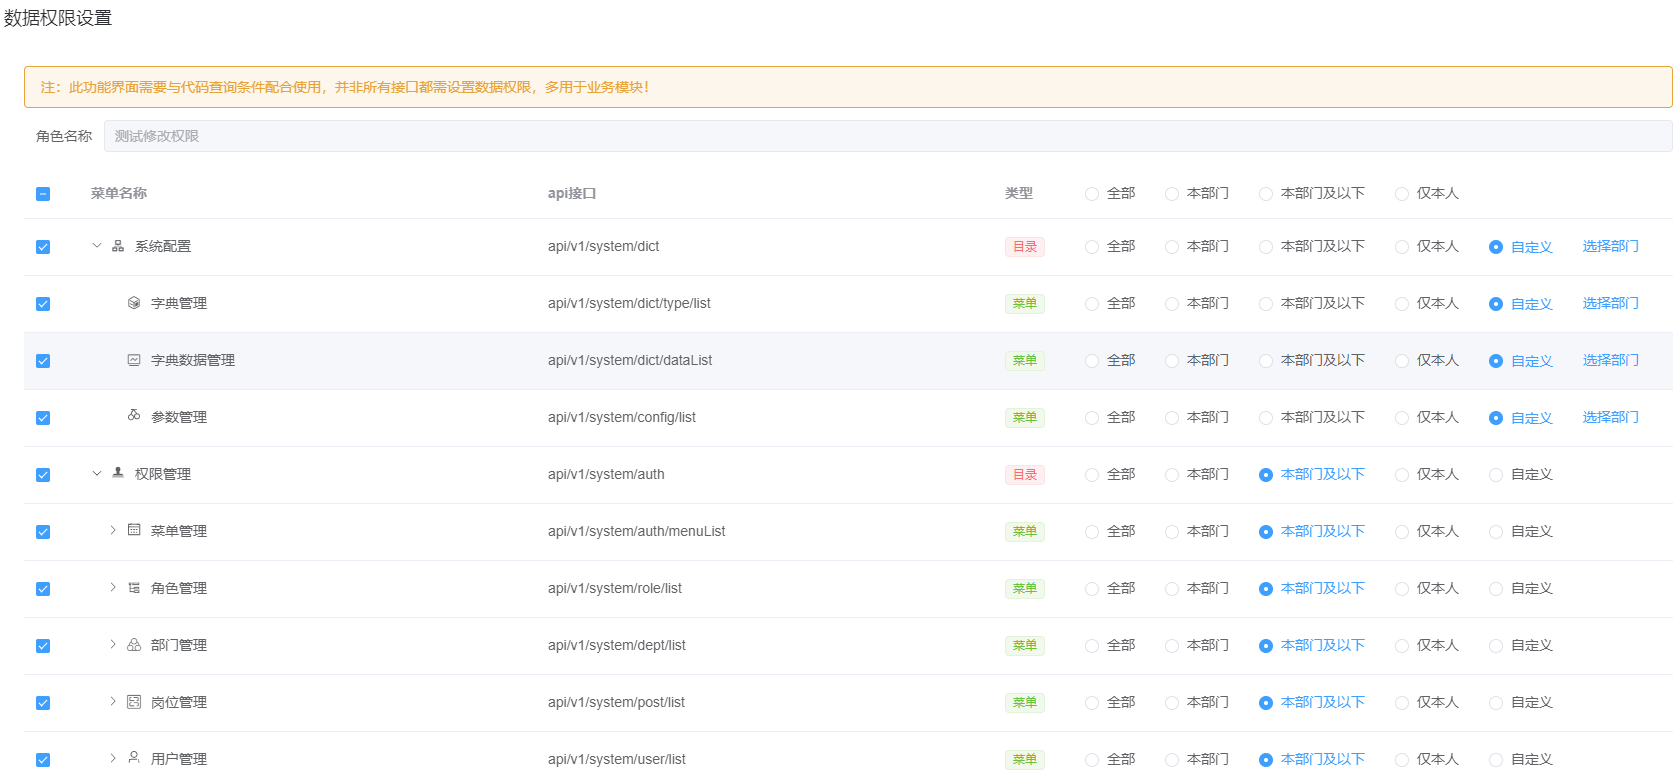
Task: Set 部门管理 row to 仅本人
Action: 1402,646
